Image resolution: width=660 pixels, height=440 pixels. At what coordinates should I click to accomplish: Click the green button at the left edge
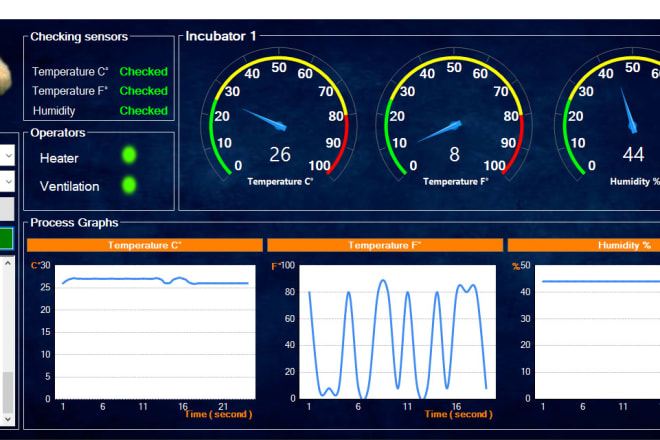pos(6,239)
